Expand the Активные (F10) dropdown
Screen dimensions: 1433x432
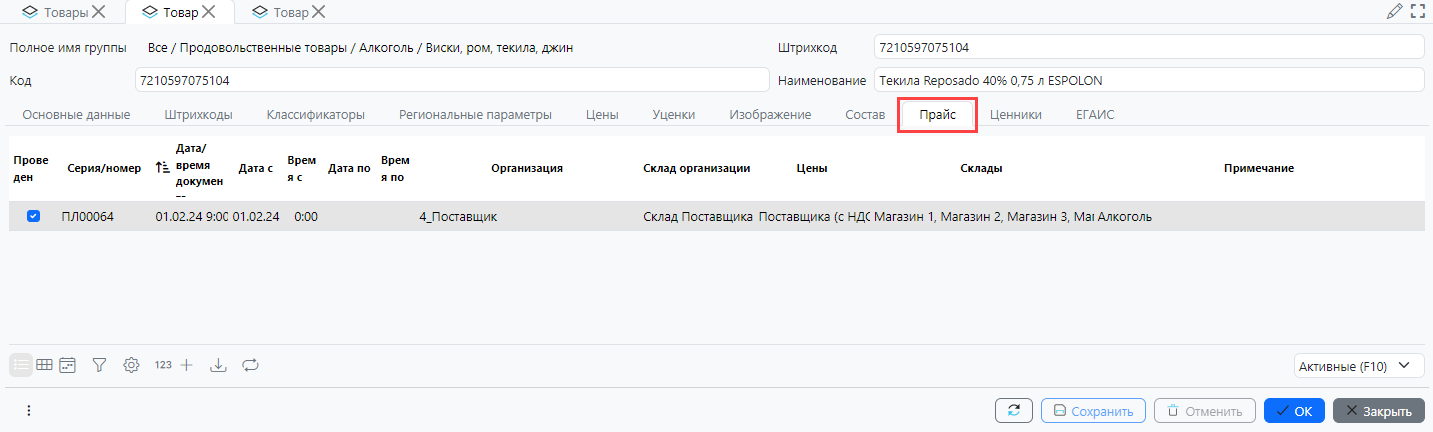[x=1358, y=366]
